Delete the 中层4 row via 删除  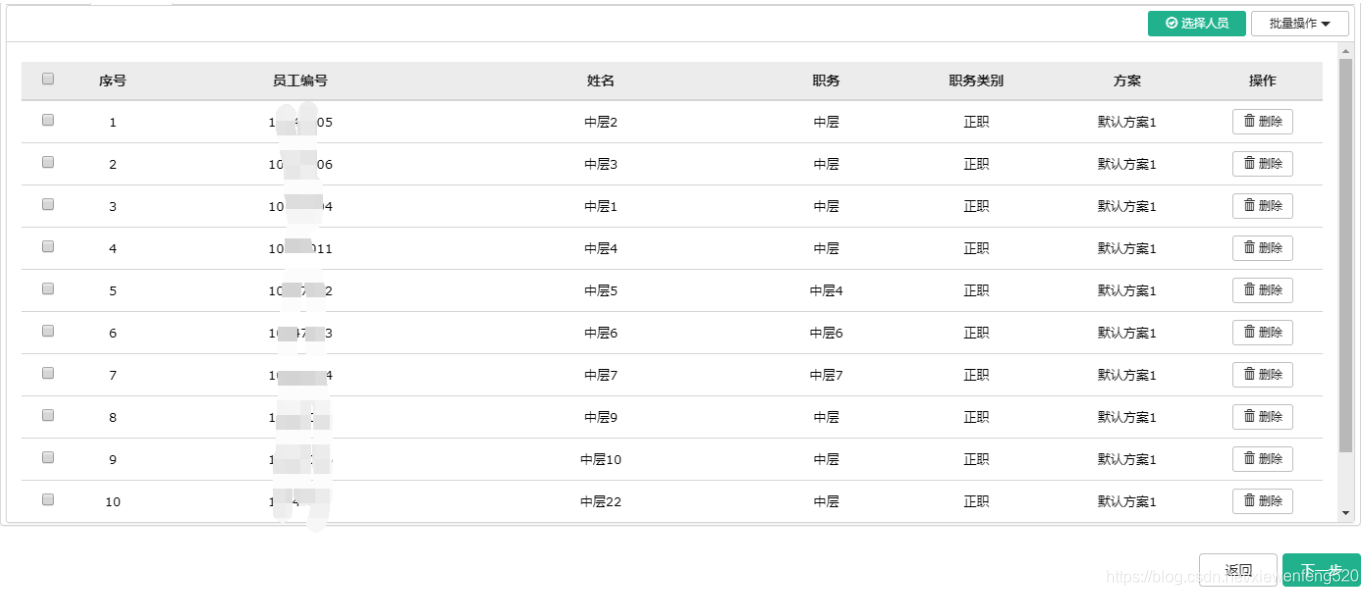(x=1262, y=248)
